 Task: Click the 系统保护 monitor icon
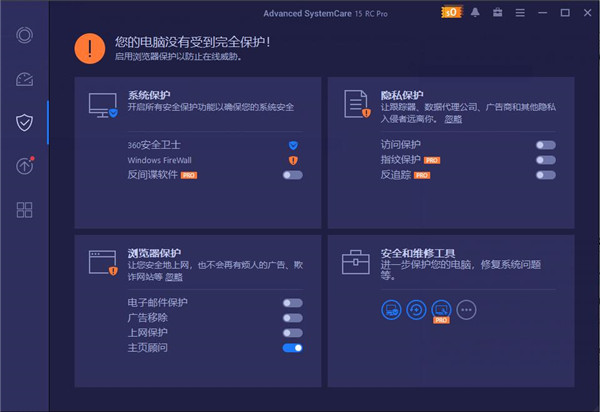click(x=103, y=105)
